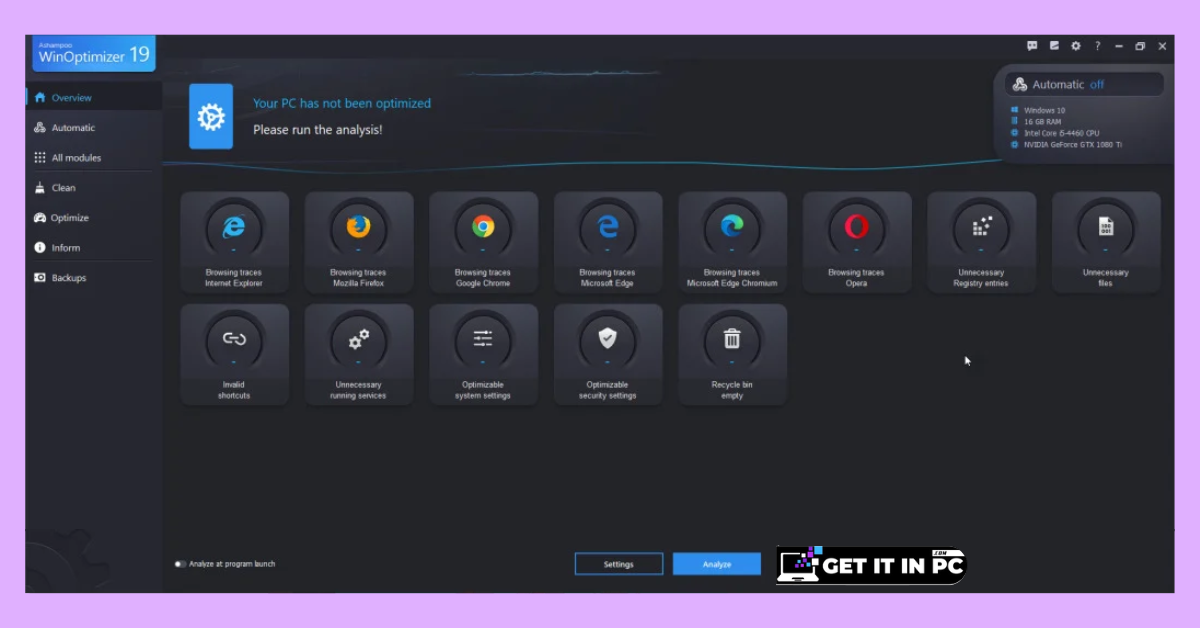This screenshot has width=1200, height=628.
Task: Open Opera browsing traces tile
Action: (857, 242)
